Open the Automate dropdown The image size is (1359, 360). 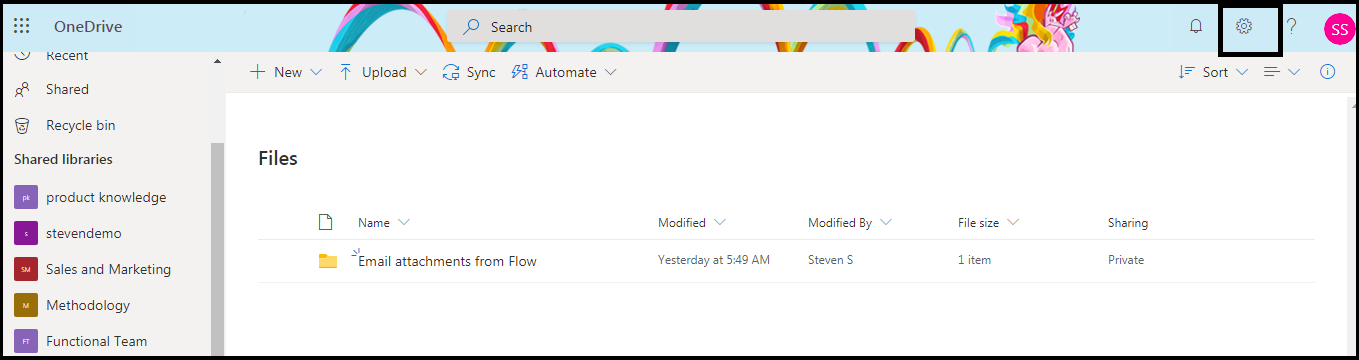click(564, 72)
